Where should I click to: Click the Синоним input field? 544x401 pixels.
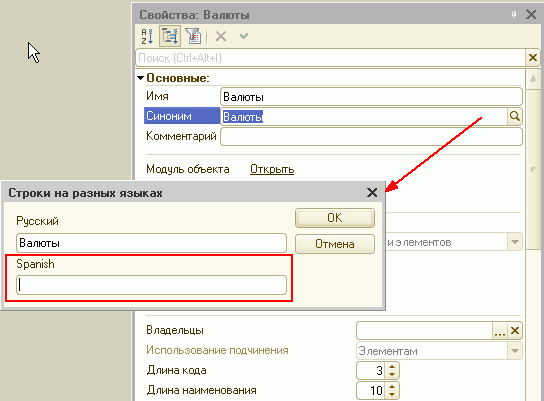point(364,117)
